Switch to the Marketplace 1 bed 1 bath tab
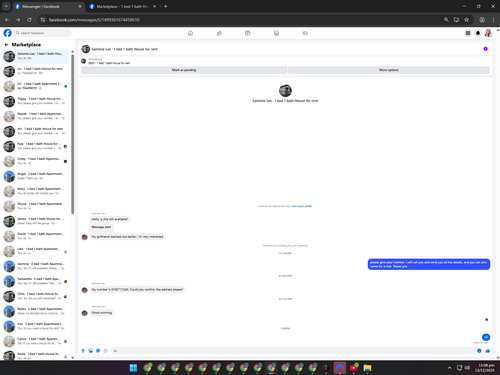Image resolution: width=500 pixels, height=375 pixels. point(122,6)
